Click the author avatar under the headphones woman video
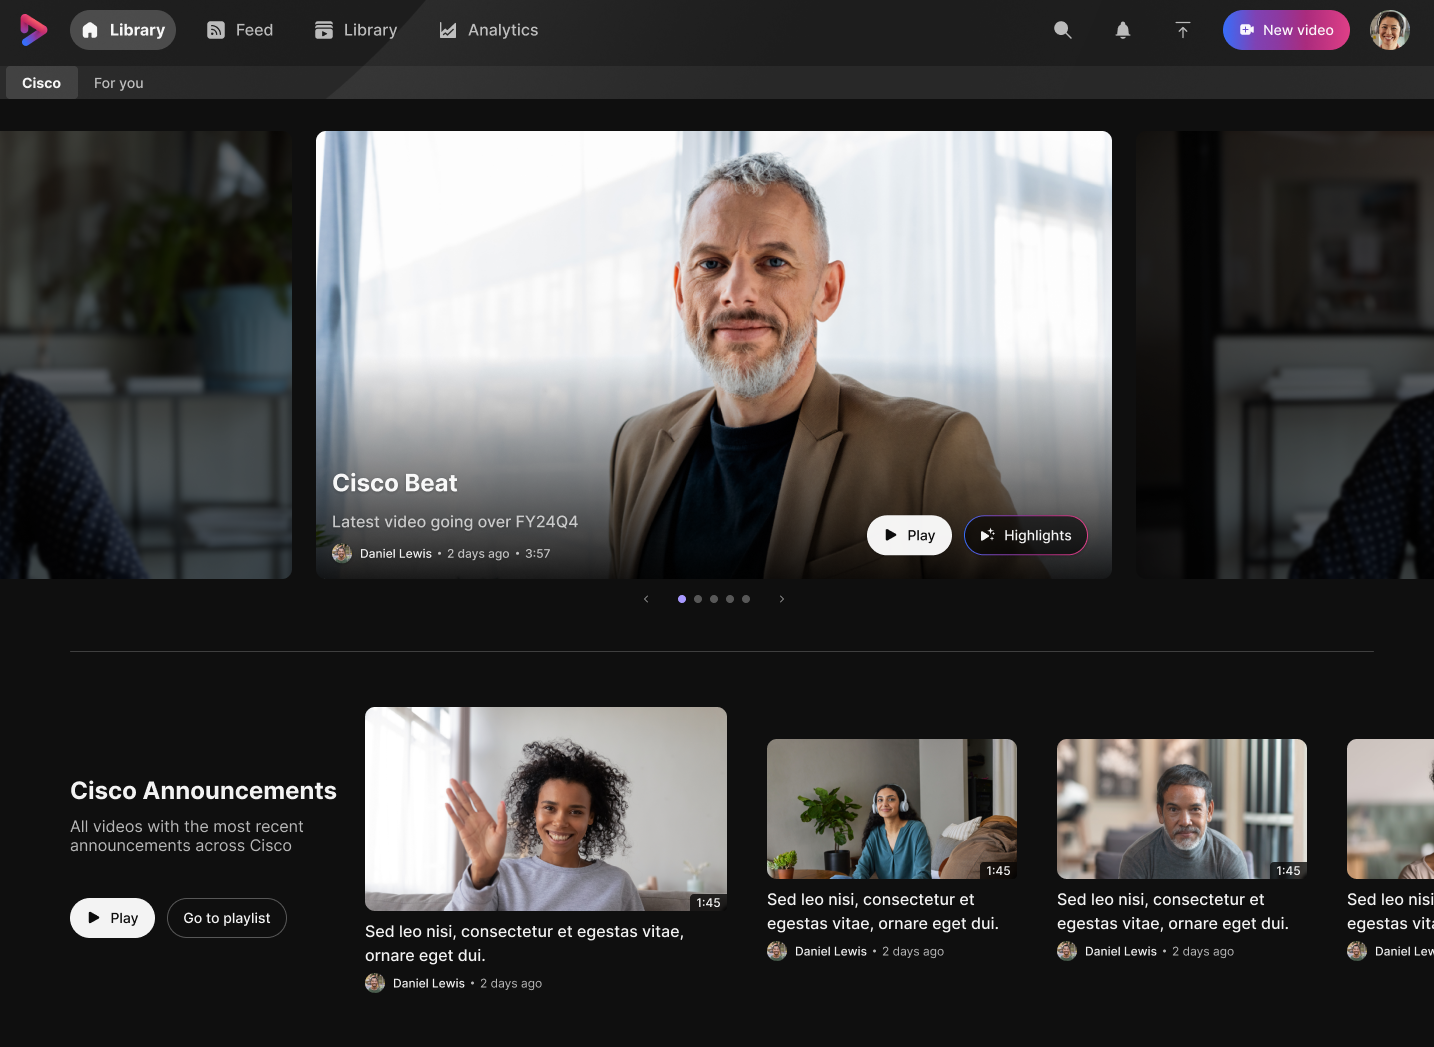Viewport: 1434px width, 1047px height. pyautogui.click(x=777, y=951)
